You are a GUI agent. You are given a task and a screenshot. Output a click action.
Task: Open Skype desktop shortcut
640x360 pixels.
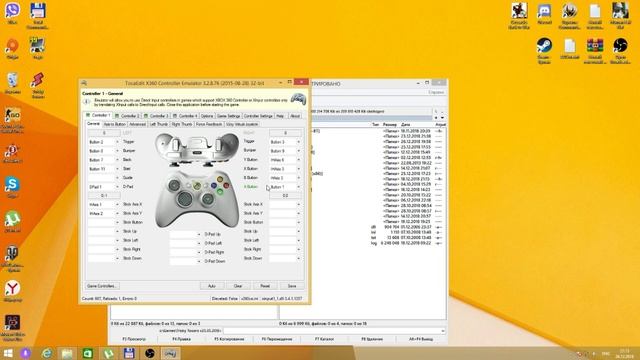click(x=12, y=184)
